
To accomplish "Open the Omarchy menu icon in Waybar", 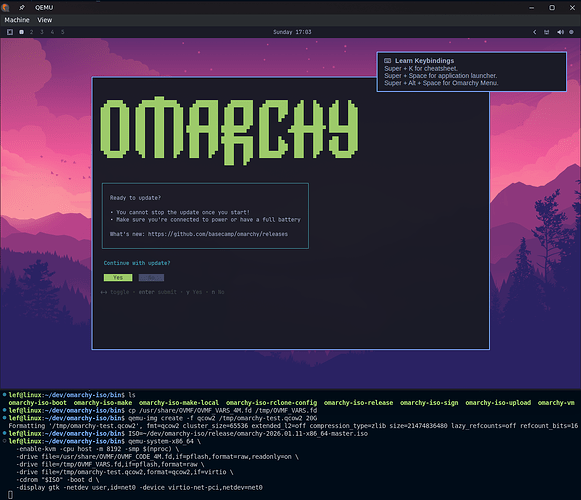I will [10, 32].
